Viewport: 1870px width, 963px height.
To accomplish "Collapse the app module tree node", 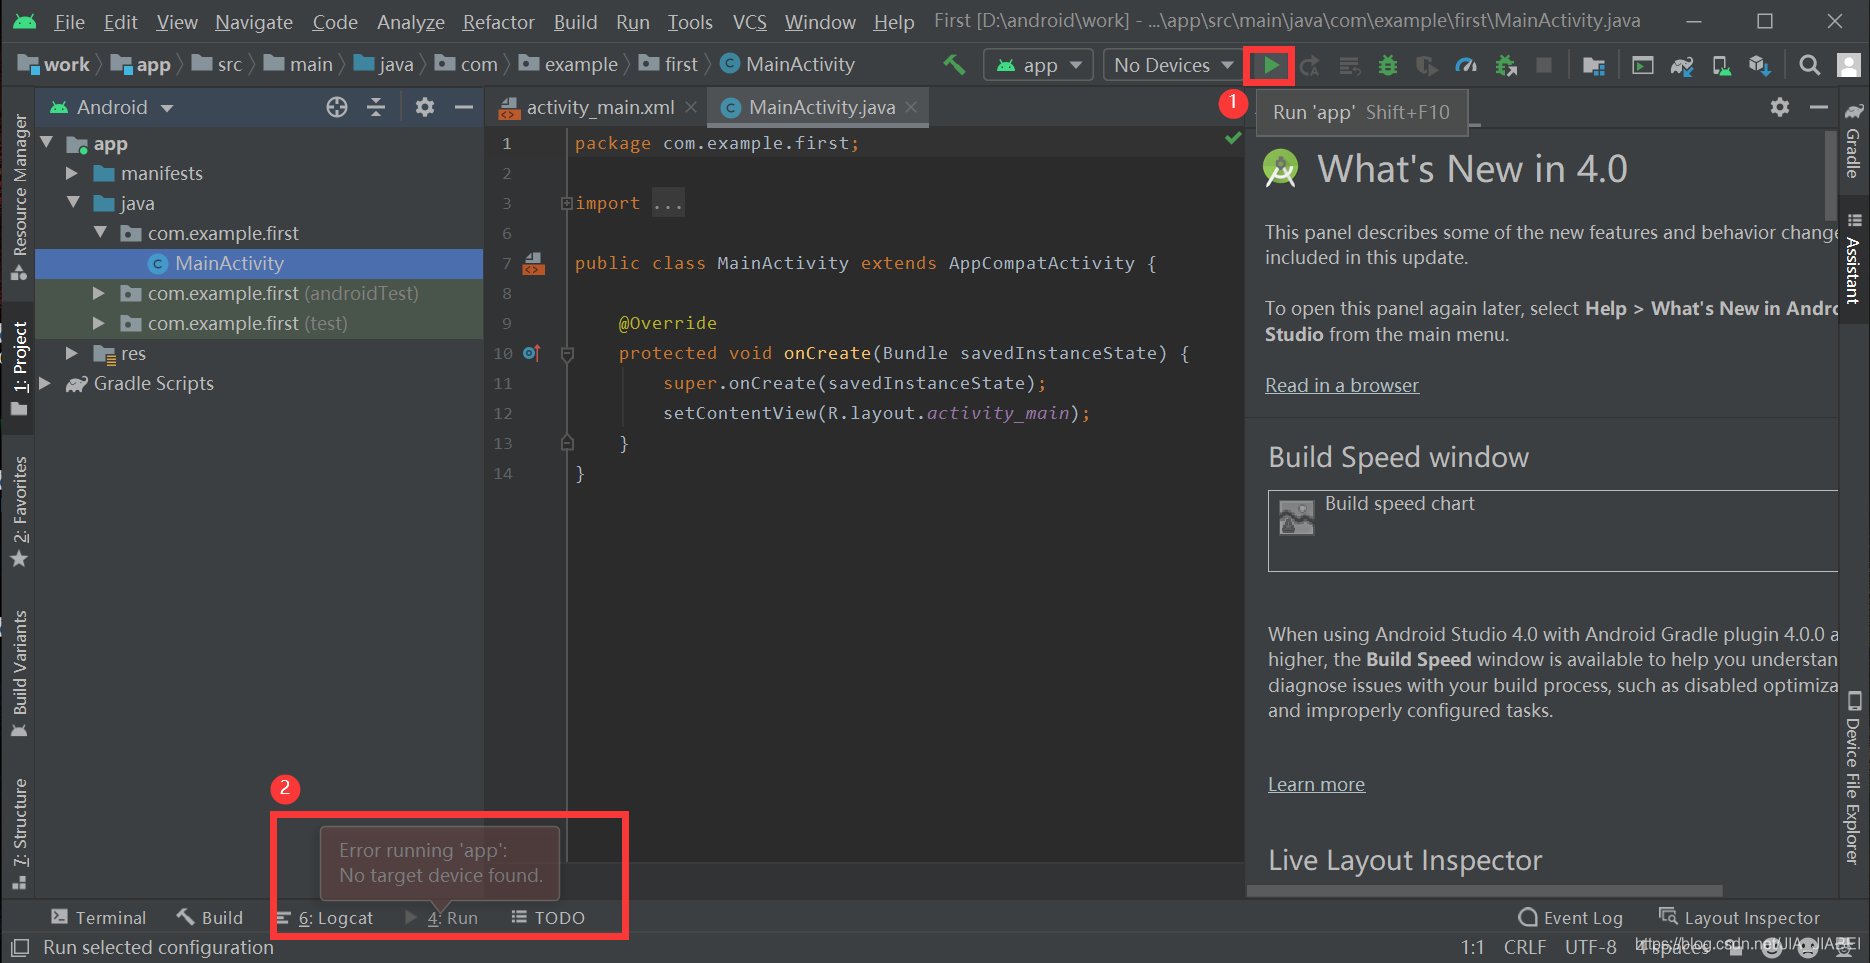I will click(46, 143).
